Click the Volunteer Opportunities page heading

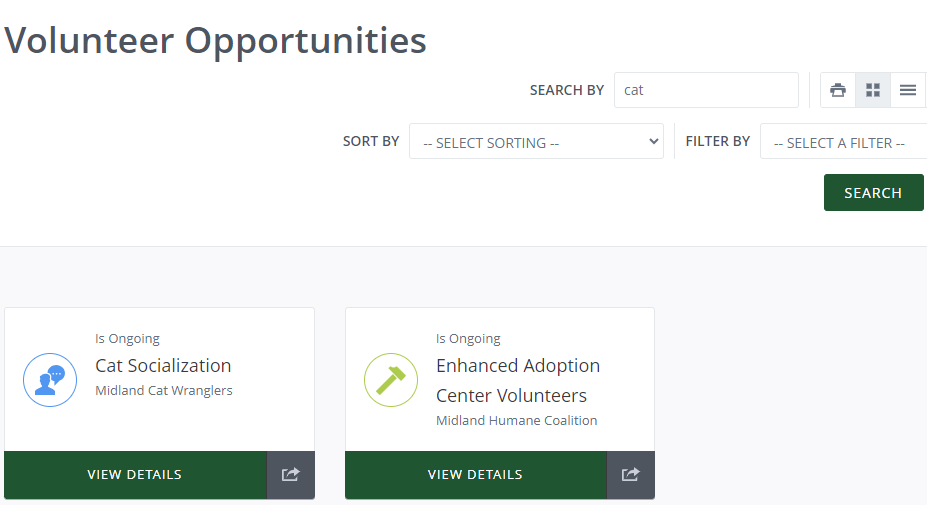click(x=216, y=40)
